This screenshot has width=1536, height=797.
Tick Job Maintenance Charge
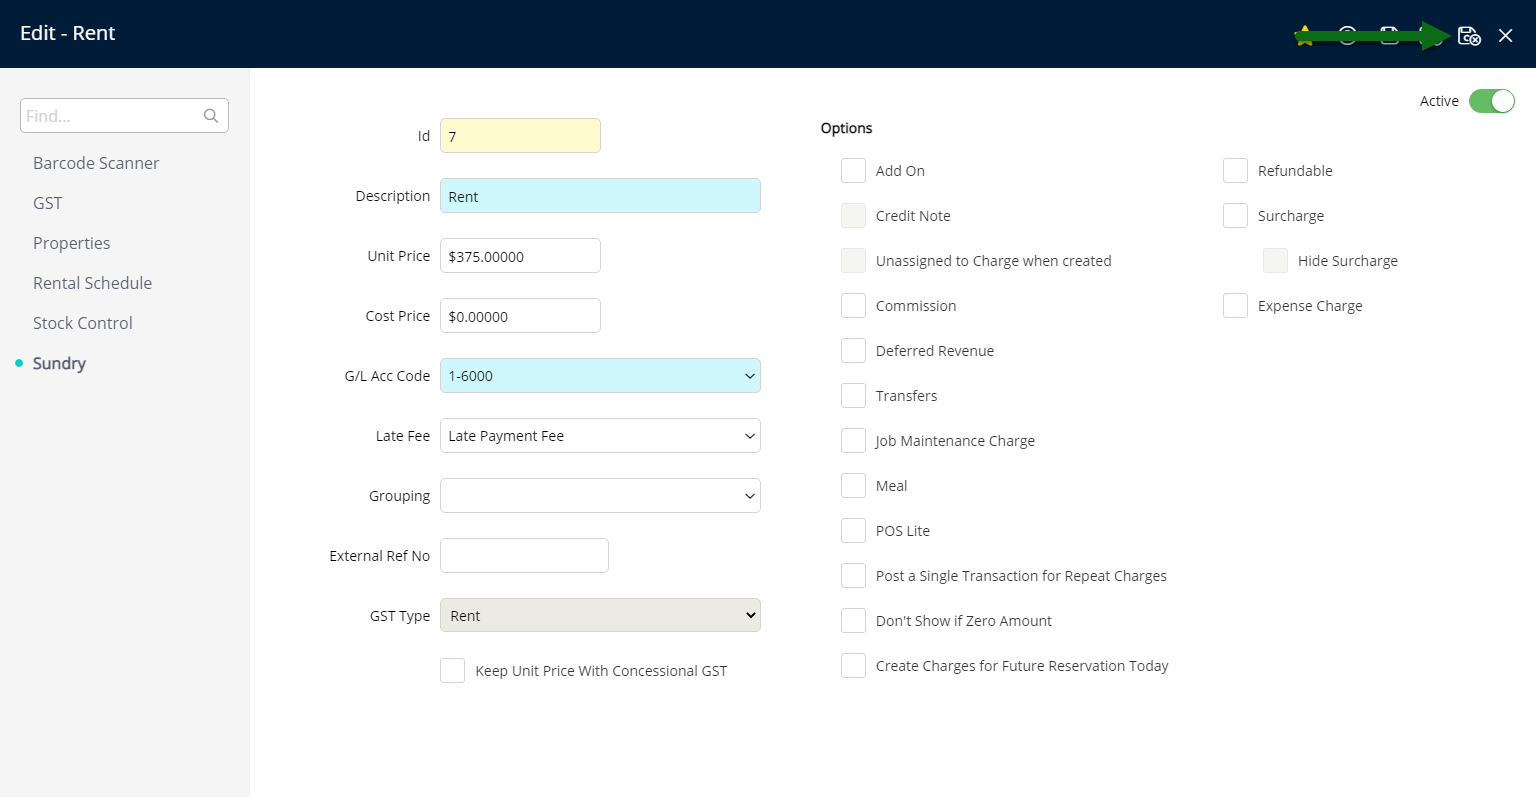coord(853,441)
